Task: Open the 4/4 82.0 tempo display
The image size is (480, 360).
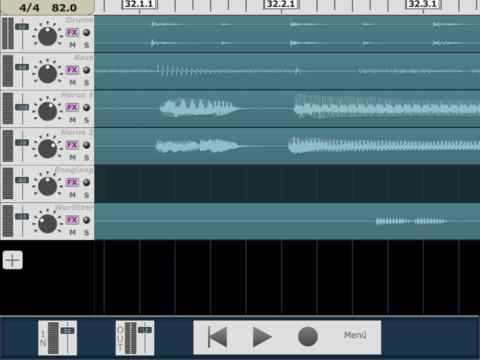Action: [x=47, y=7]
